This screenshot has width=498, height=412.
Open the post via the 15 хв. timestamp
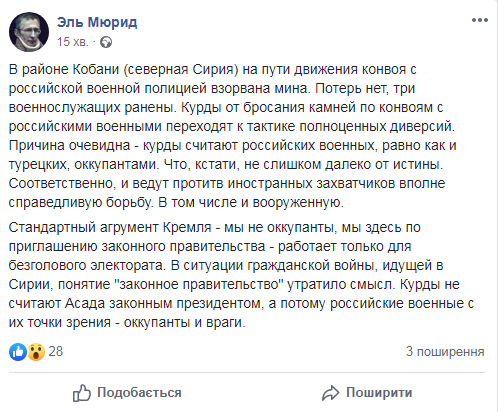pyautogui.click(x=72, y=42)
